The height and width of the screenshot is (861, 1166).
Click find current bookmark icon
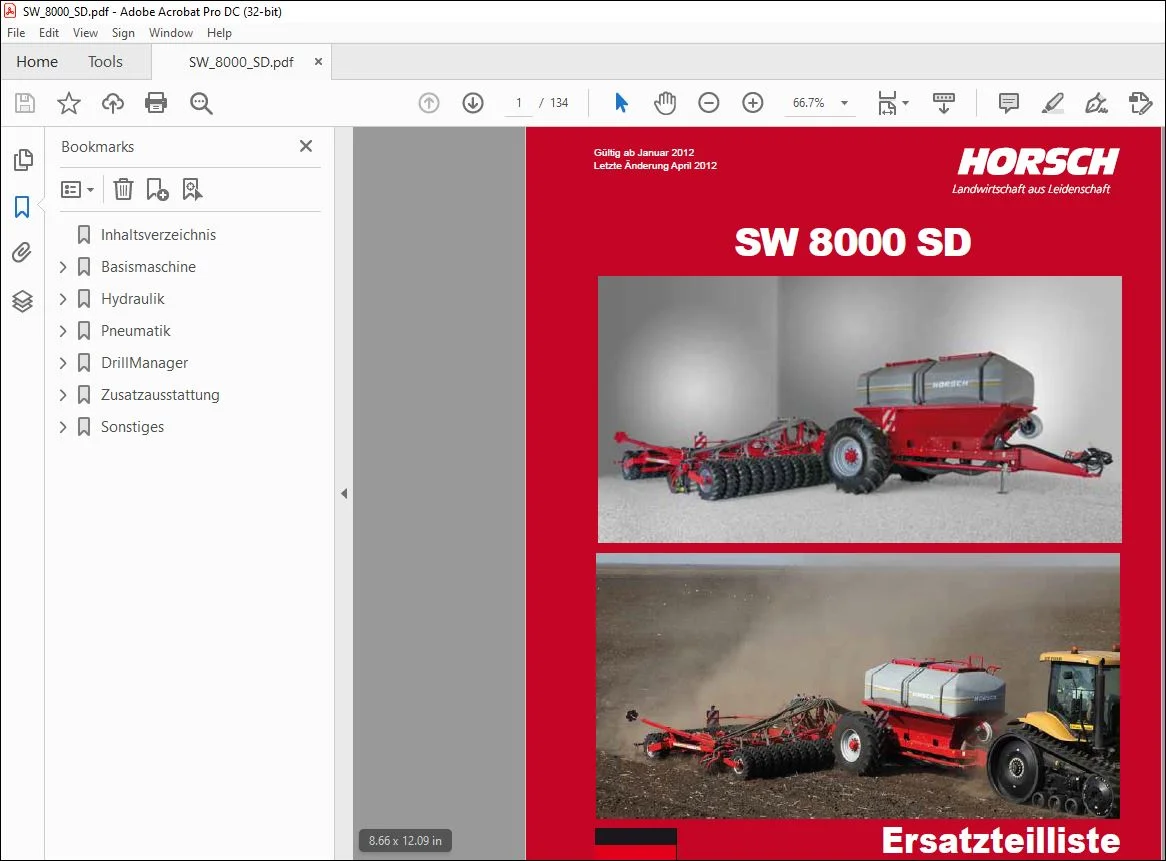(x=192, y=190)
